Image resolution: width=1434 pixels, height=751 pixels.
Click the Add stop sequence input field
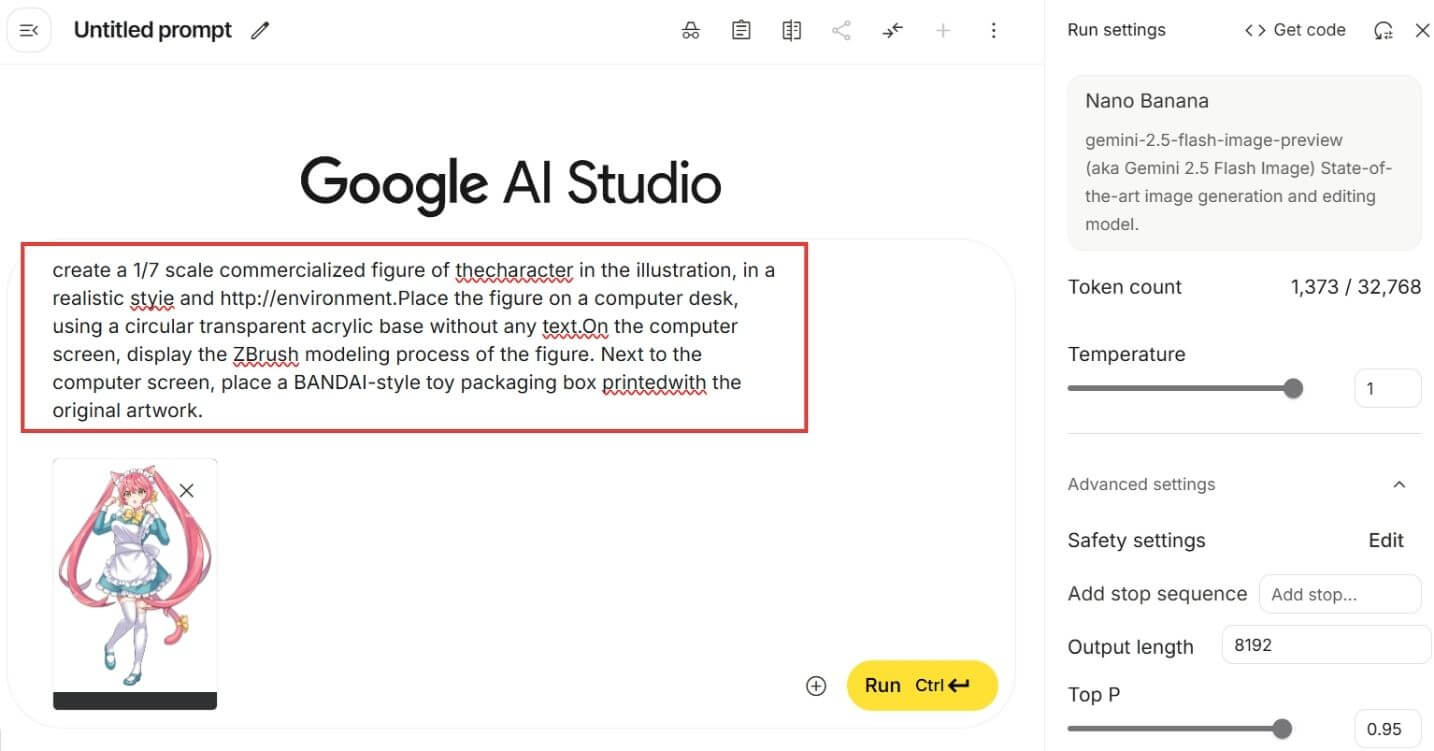pyautogui.click(x=1340, y=594)
